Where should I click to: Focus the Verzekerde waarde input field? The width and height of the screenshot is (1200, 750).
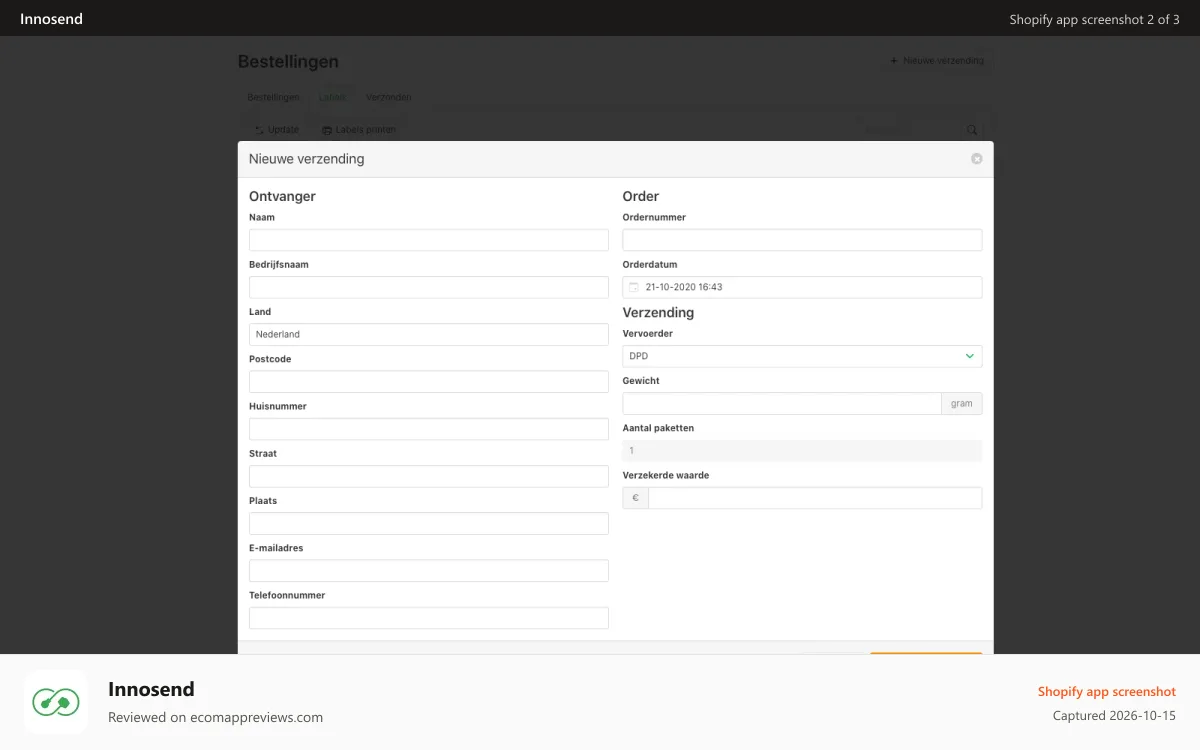pyautogui.click(x=815, y=498)
